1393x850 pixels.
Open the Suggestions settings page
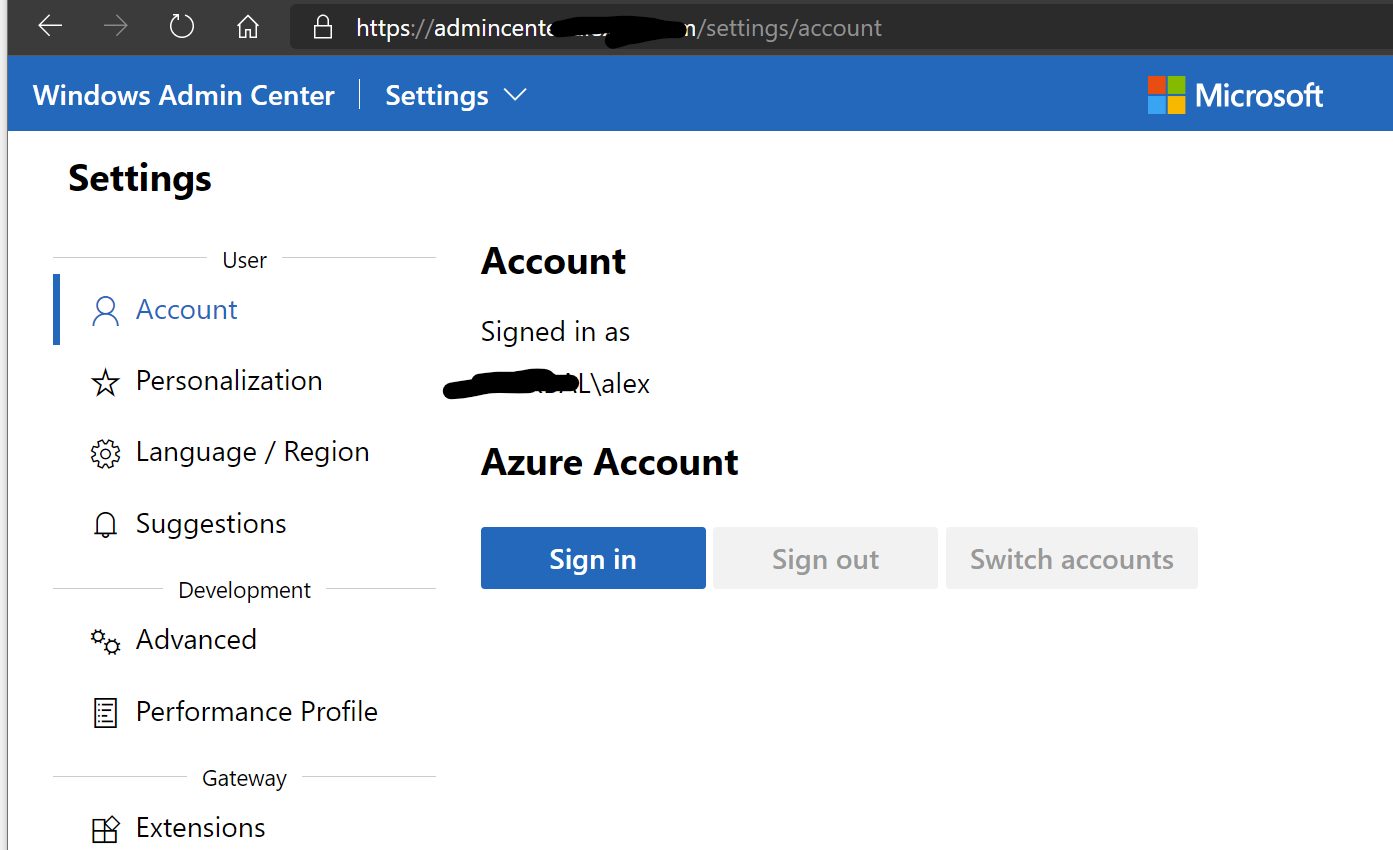(210, 523)
